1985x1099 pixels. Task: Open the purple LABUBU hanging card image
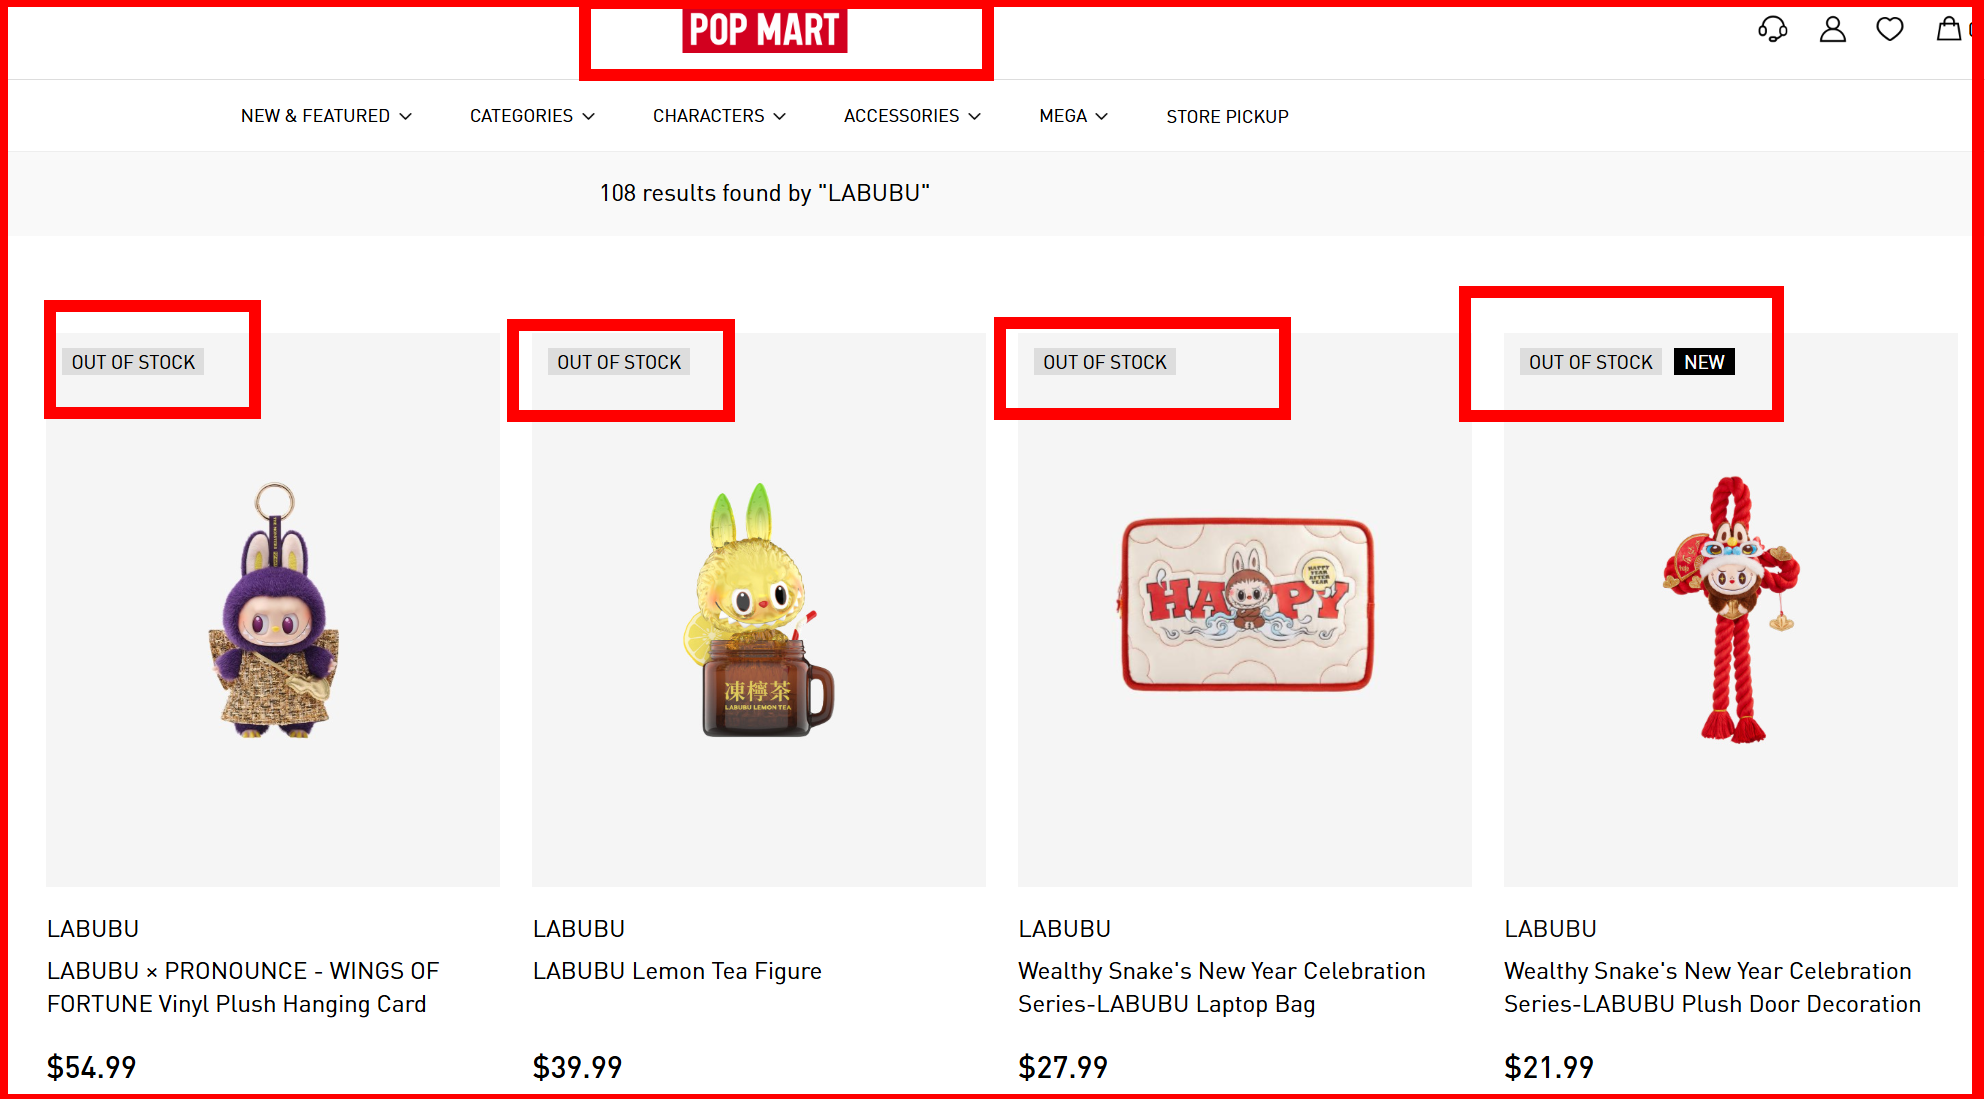[273, 610]
